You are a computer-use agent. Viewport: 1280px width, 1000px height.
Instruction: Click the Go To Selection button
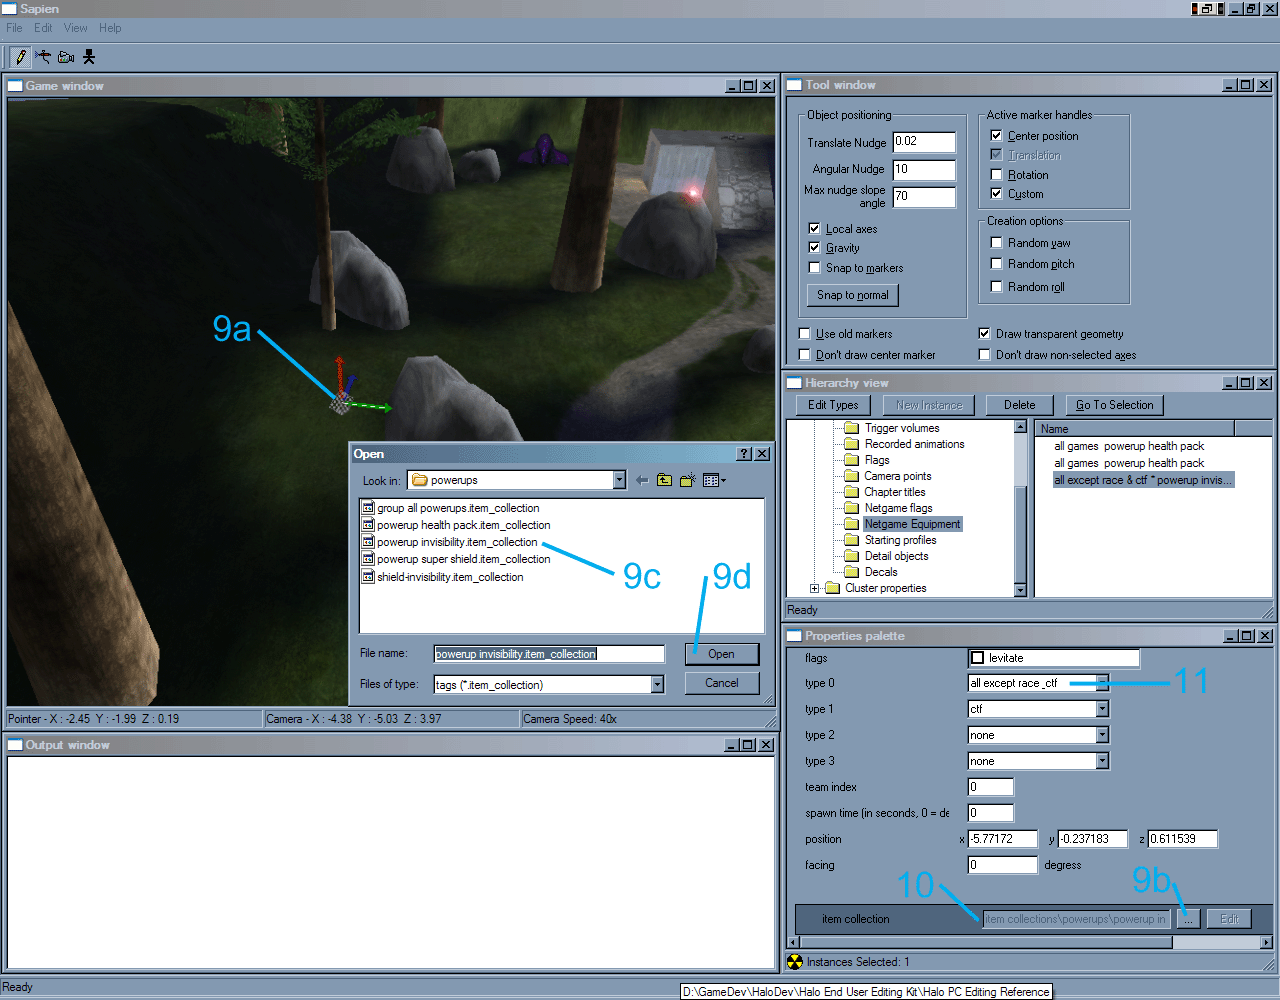1115,405
